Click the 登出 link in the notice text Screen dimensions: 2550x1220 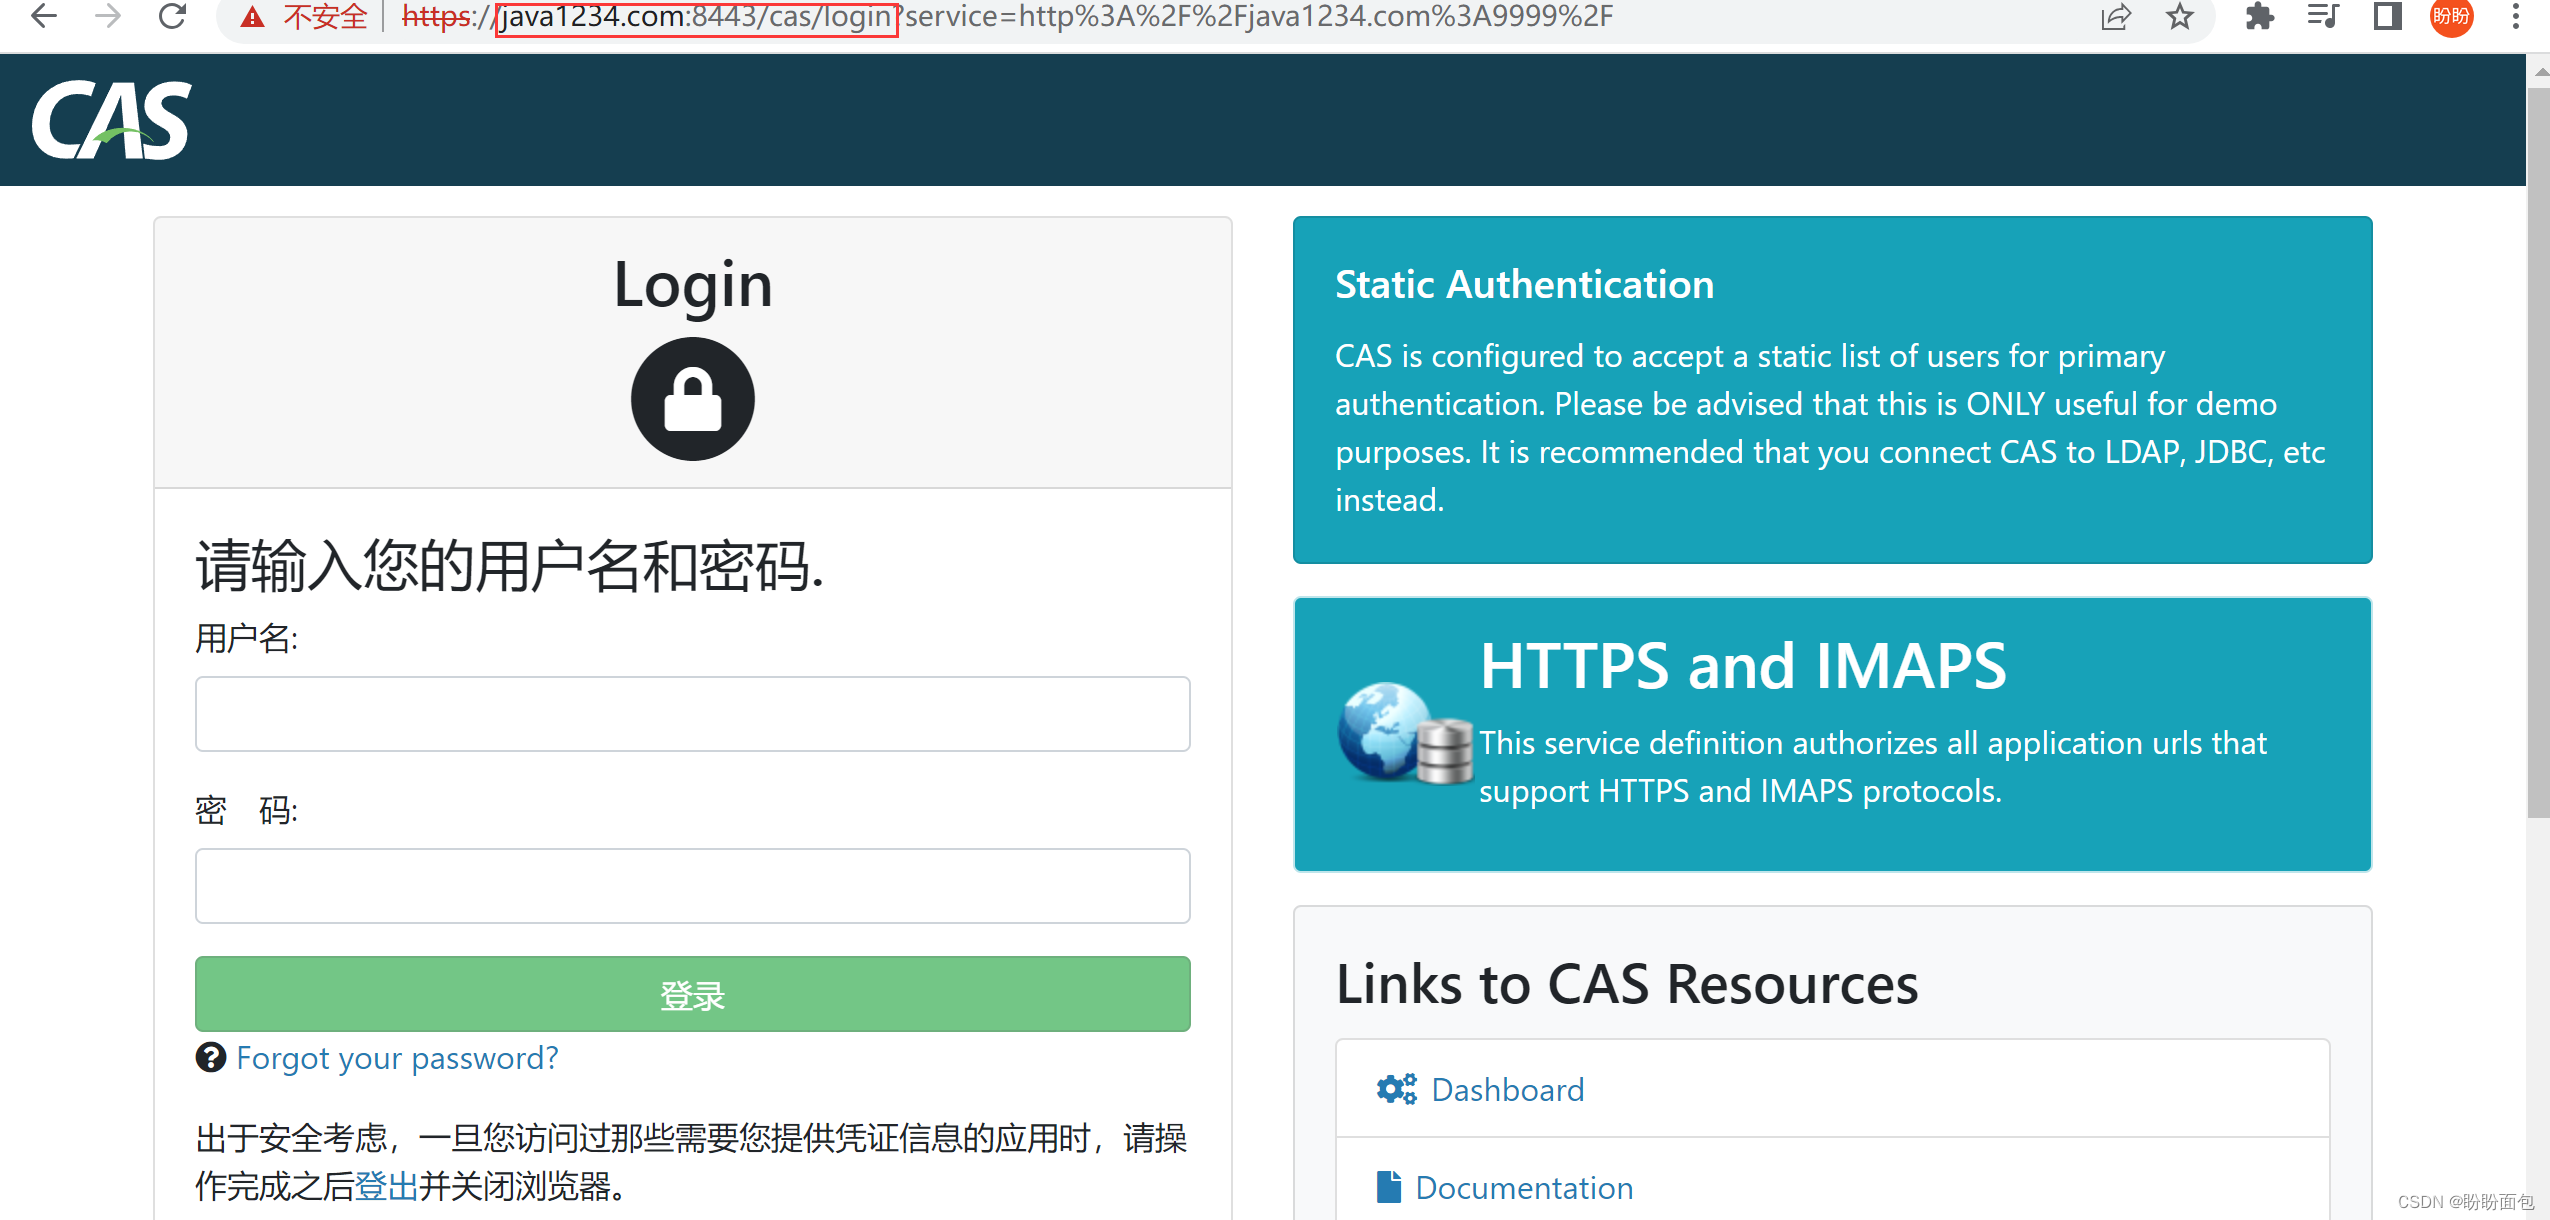pyautogui.click(x=387, y=1184)
